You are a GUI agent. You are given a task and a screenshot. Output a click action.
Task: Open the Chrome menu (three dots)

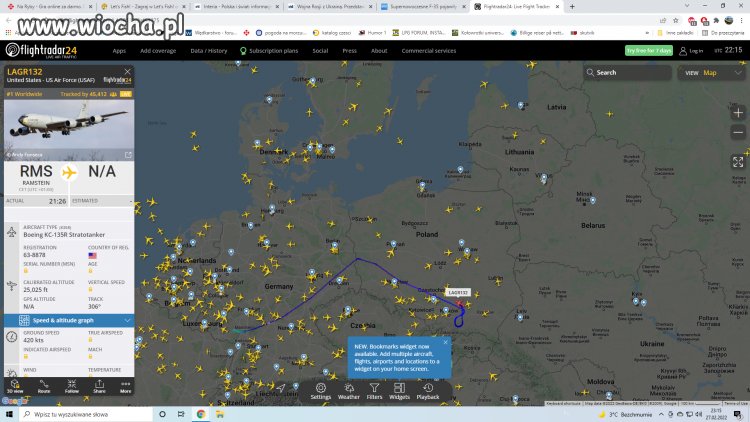click(742, 21)
